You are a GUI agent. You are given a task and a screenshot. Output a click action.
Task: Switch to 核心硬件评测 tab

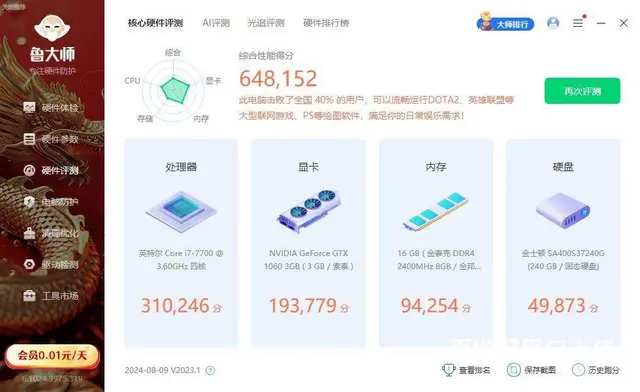(x=155, y=23)
